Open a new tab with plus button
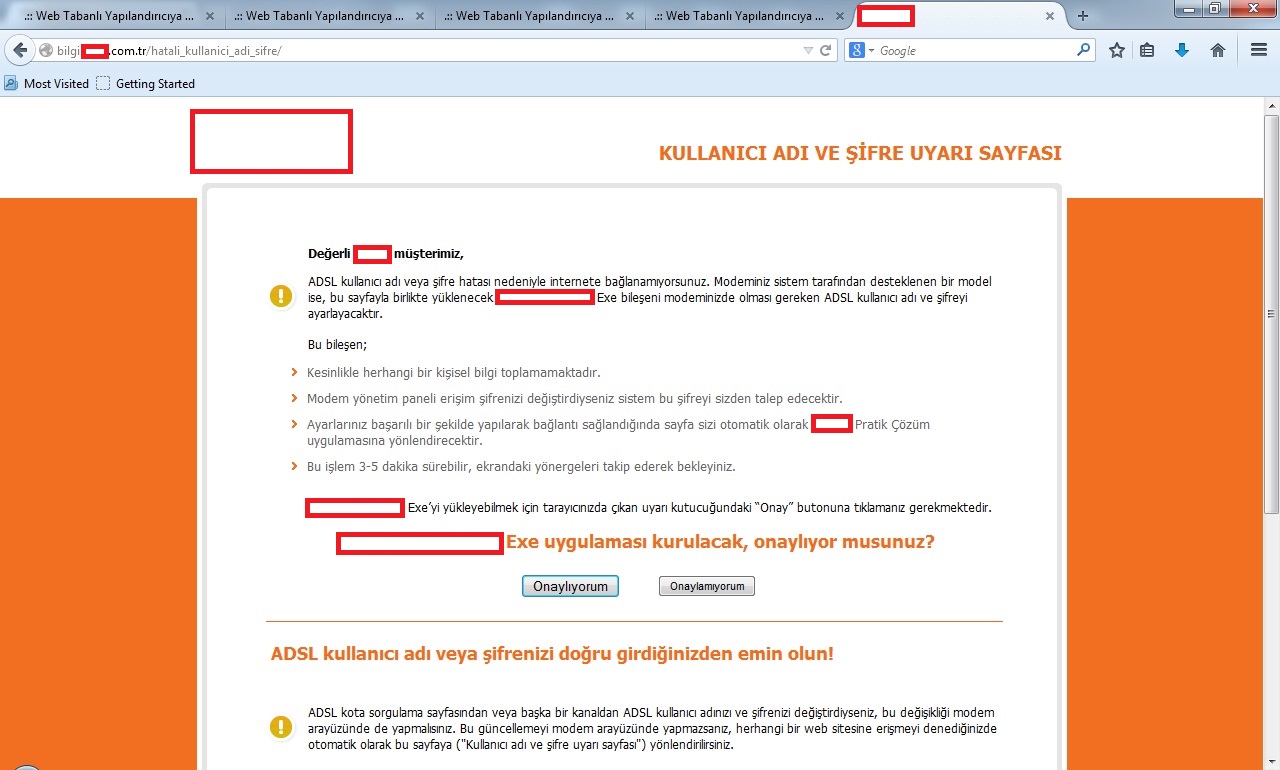The height and width of the screenshot is (770, 1280). coord(1082,16)
